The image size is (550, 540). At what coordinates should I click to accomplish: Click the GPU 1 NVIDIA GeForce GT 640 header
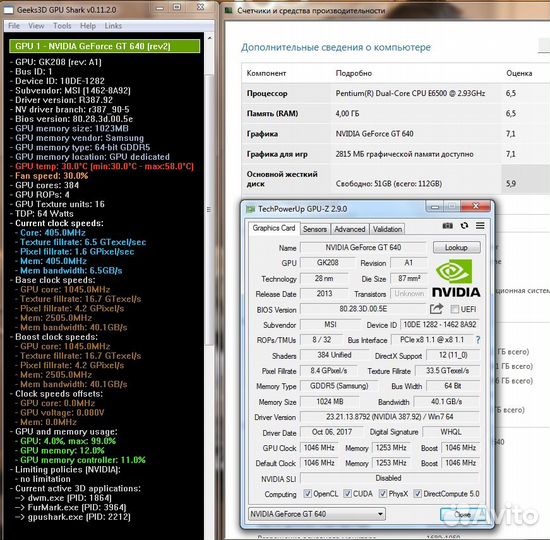pos(105,46)
